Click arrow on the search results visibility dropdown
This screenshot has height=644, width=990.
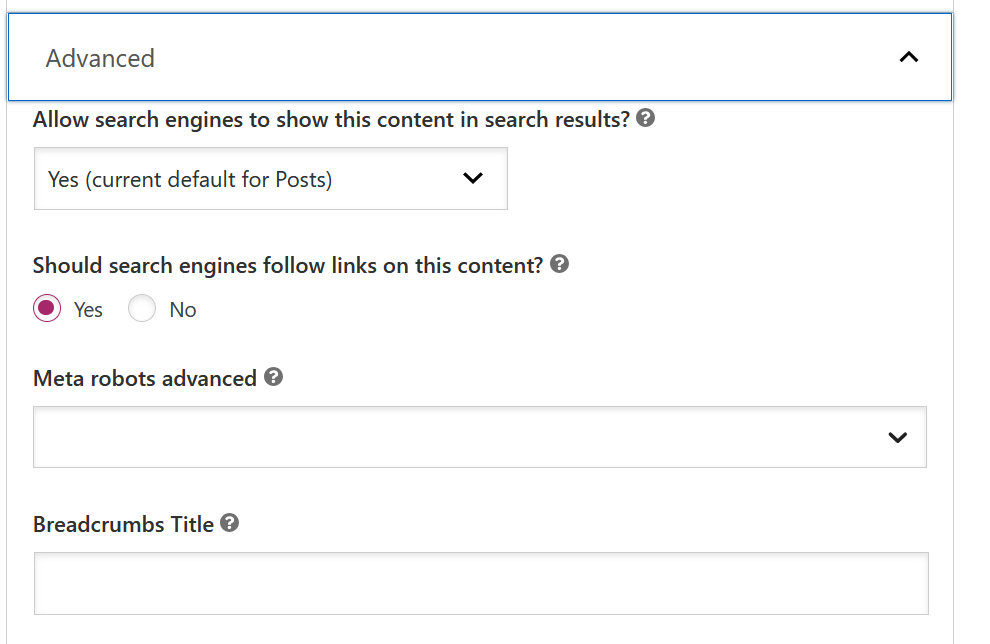[473, 179]
